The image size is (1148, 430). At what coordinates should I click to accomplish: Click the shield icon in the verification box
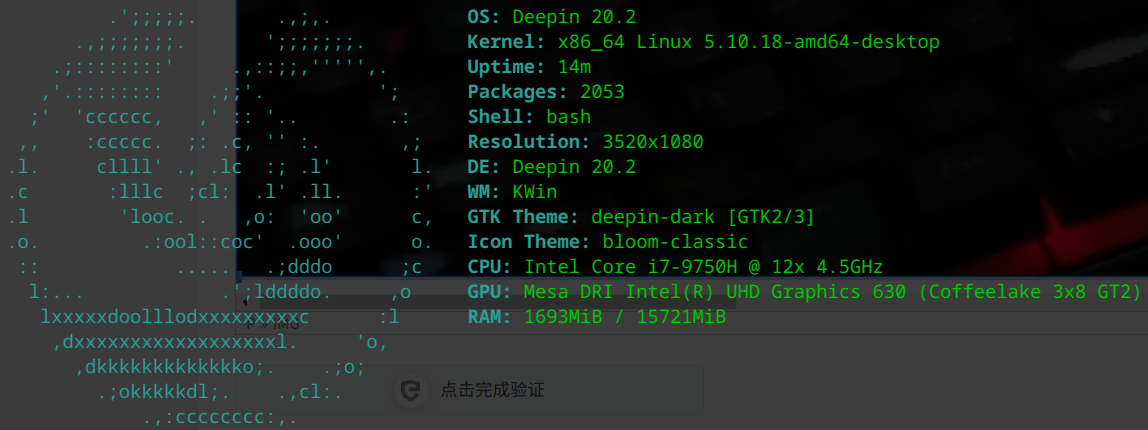410,391
